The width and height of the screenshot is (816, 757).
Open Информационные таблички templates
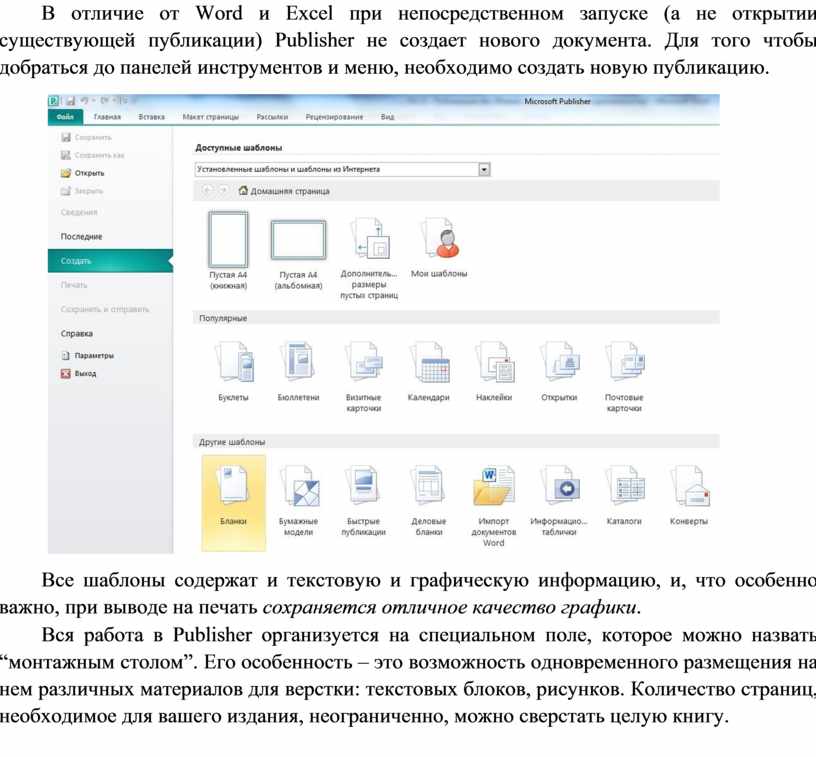559,500
